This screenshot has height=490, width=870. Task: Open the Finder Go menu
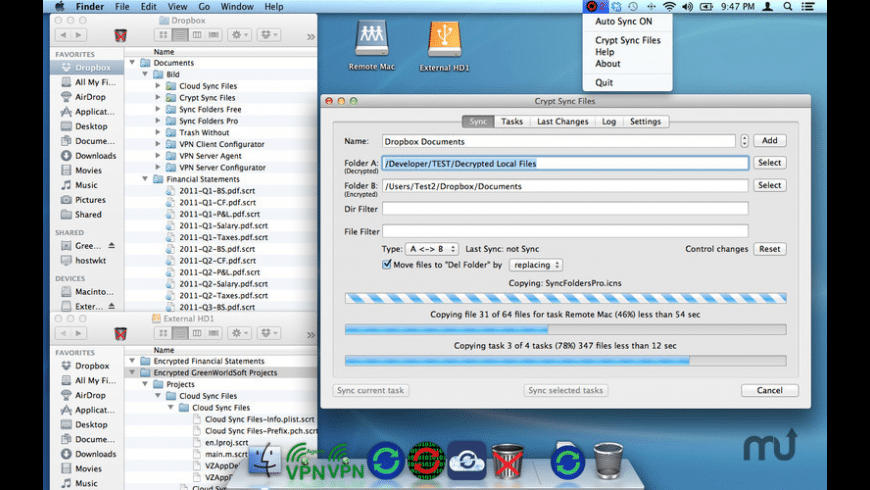pyautogui.click(x=204, y=7)
